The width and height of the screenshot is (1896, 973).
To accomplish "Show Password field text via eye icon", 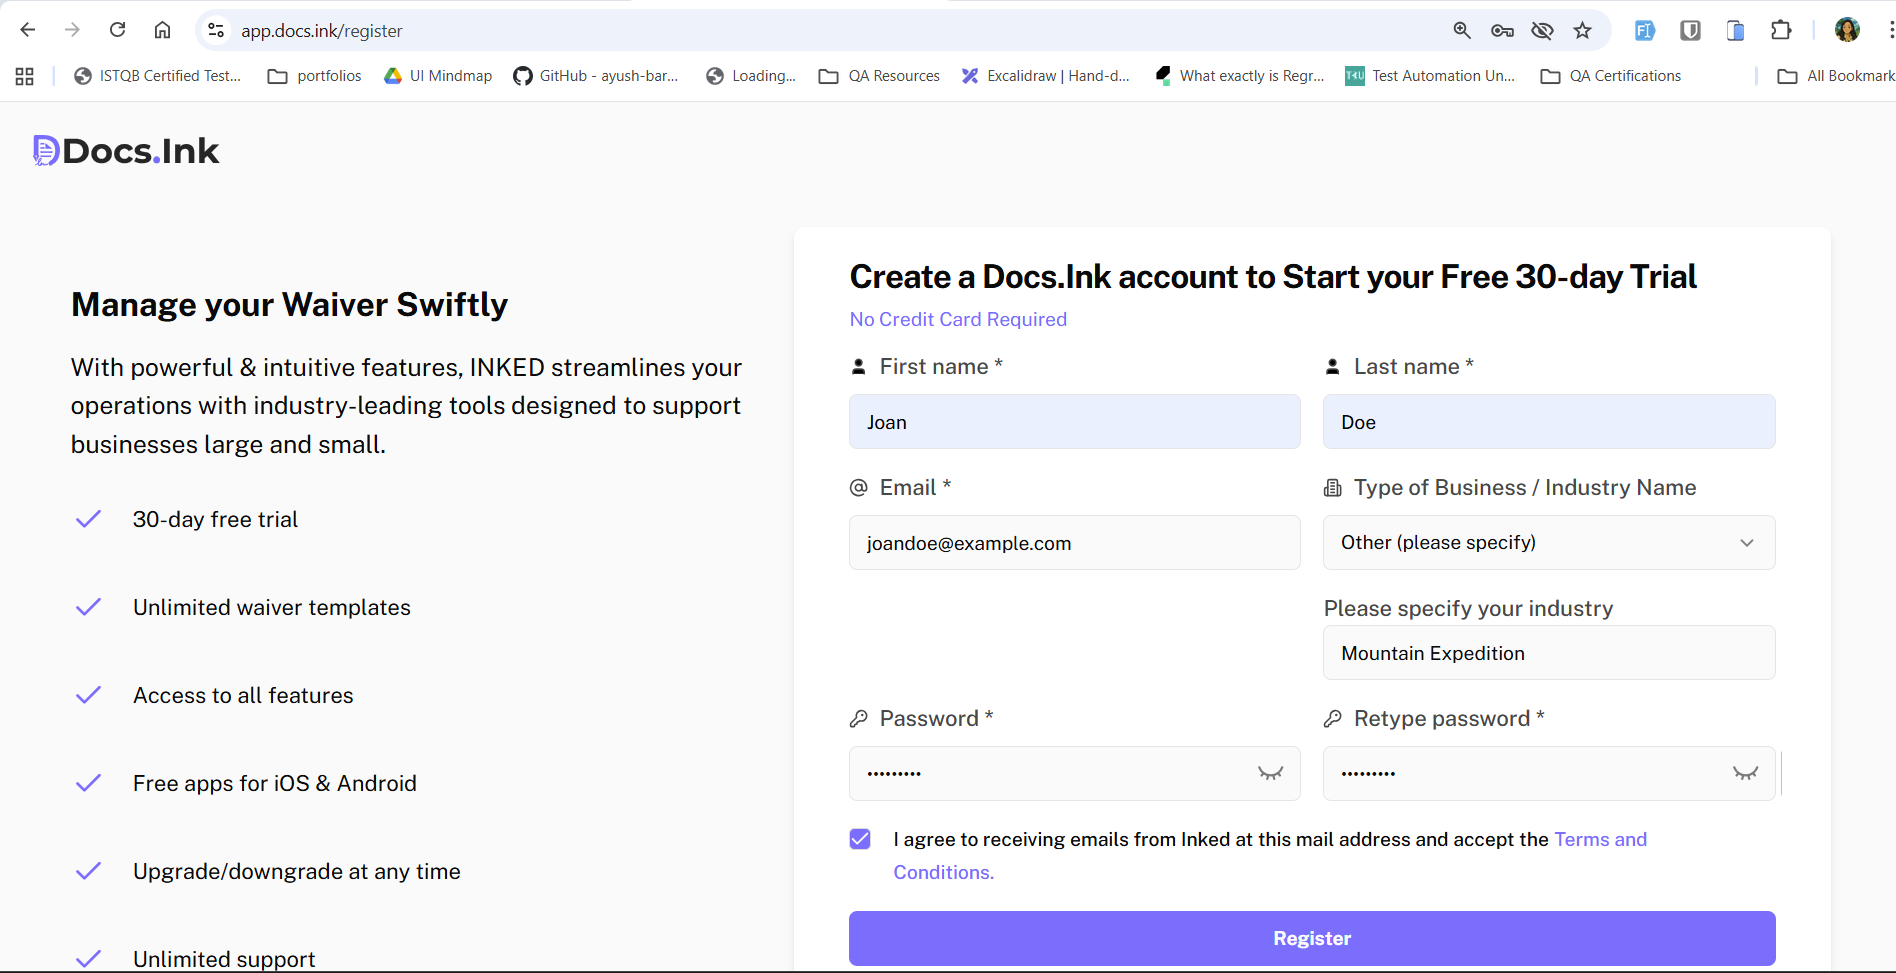I will pos(1270,773).
